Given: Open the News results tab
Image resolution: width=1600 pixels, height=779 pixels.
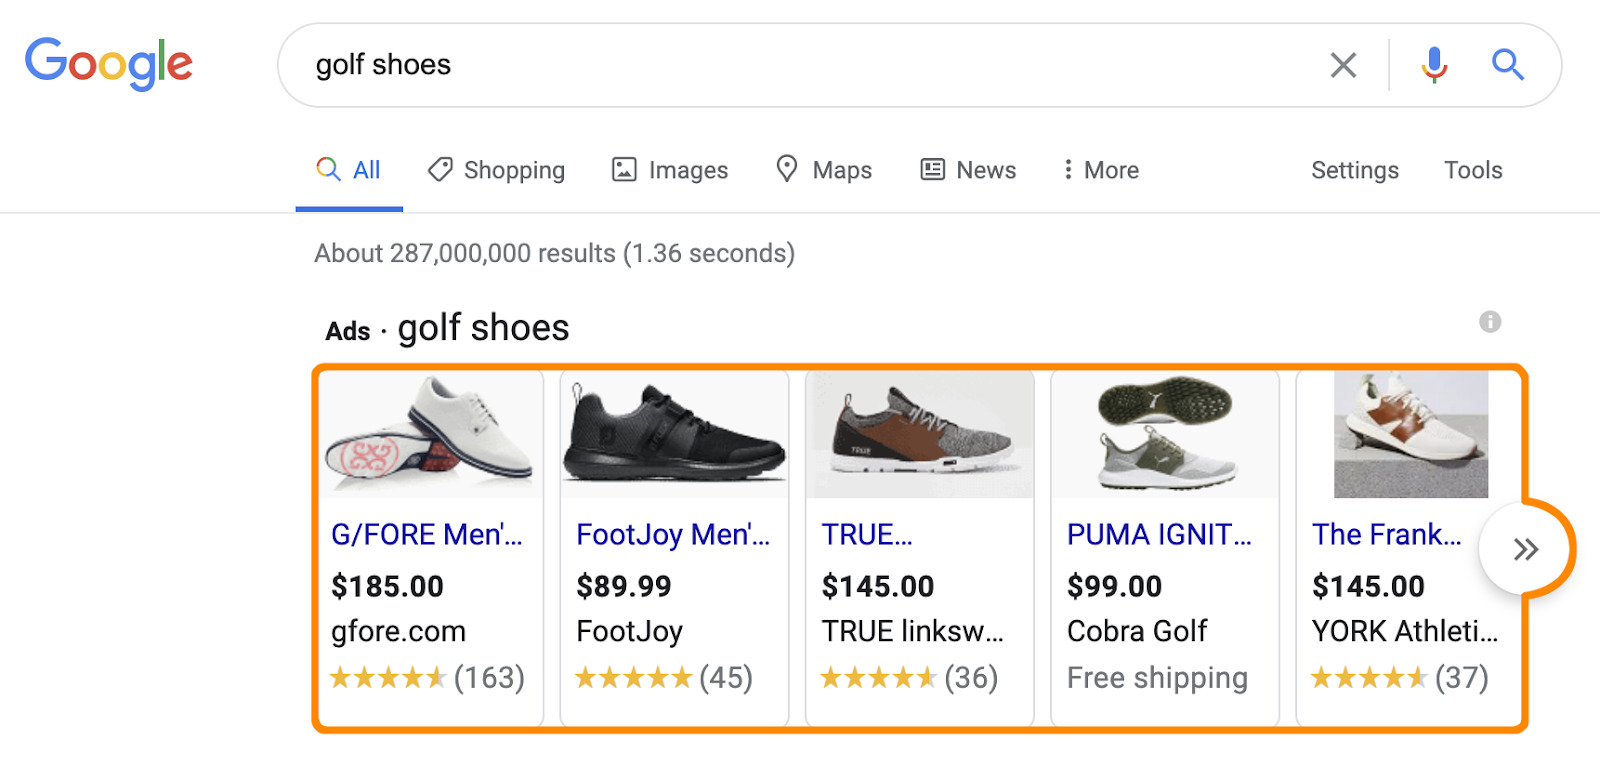Looking at the screenshot, I should [968, 170].
